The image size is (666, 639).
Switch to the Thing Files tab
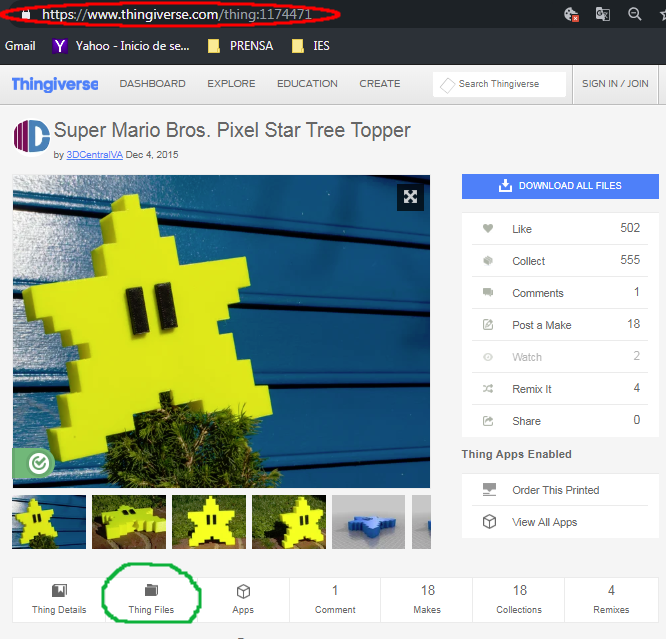[x=151, y=600]
